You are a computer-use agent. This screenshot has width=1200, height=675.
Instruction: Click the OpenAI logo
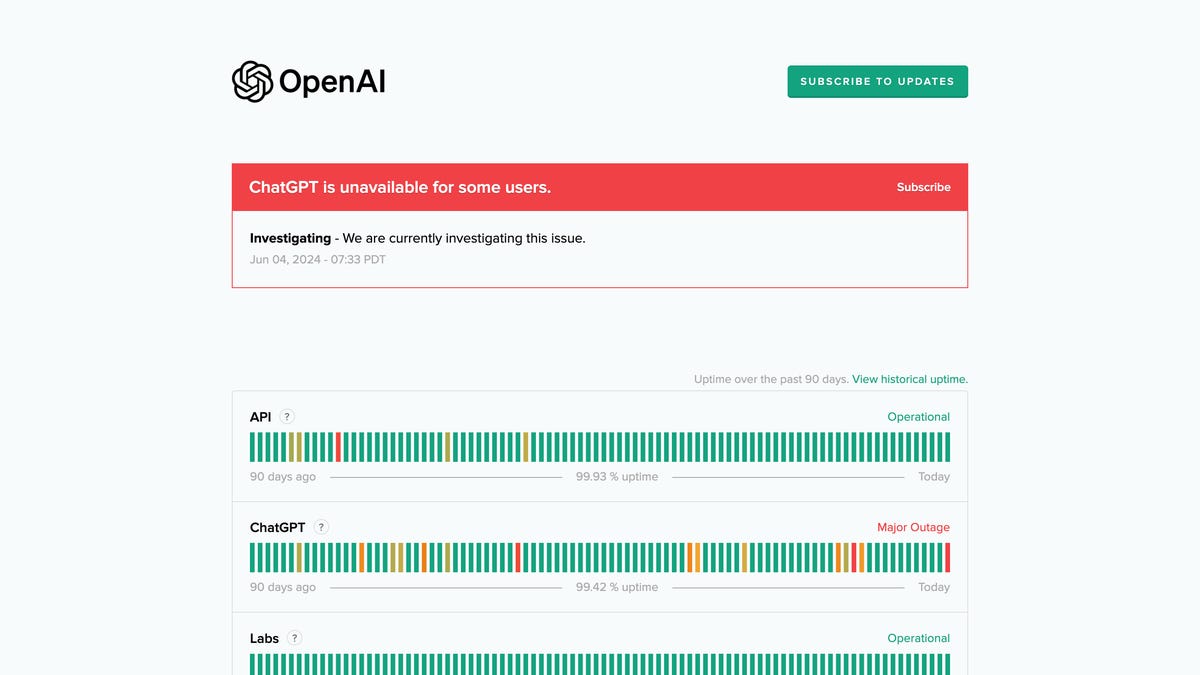(x=307, y=83)
